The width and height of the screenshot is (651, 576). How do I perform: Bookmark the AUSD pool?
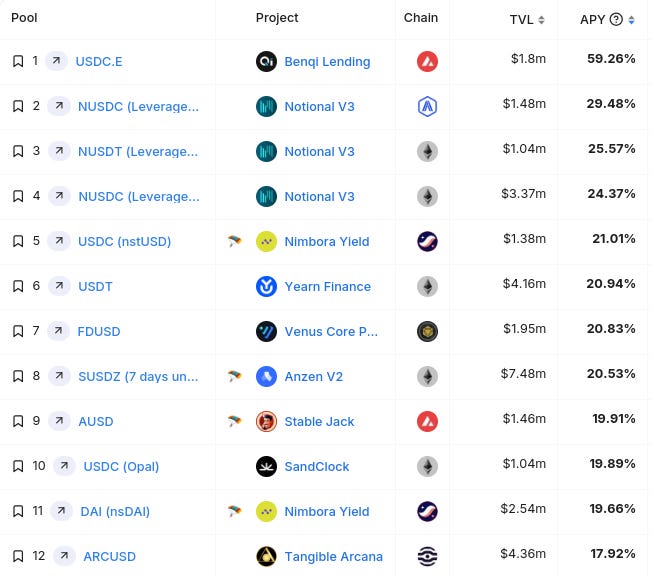tap(18, 421)
